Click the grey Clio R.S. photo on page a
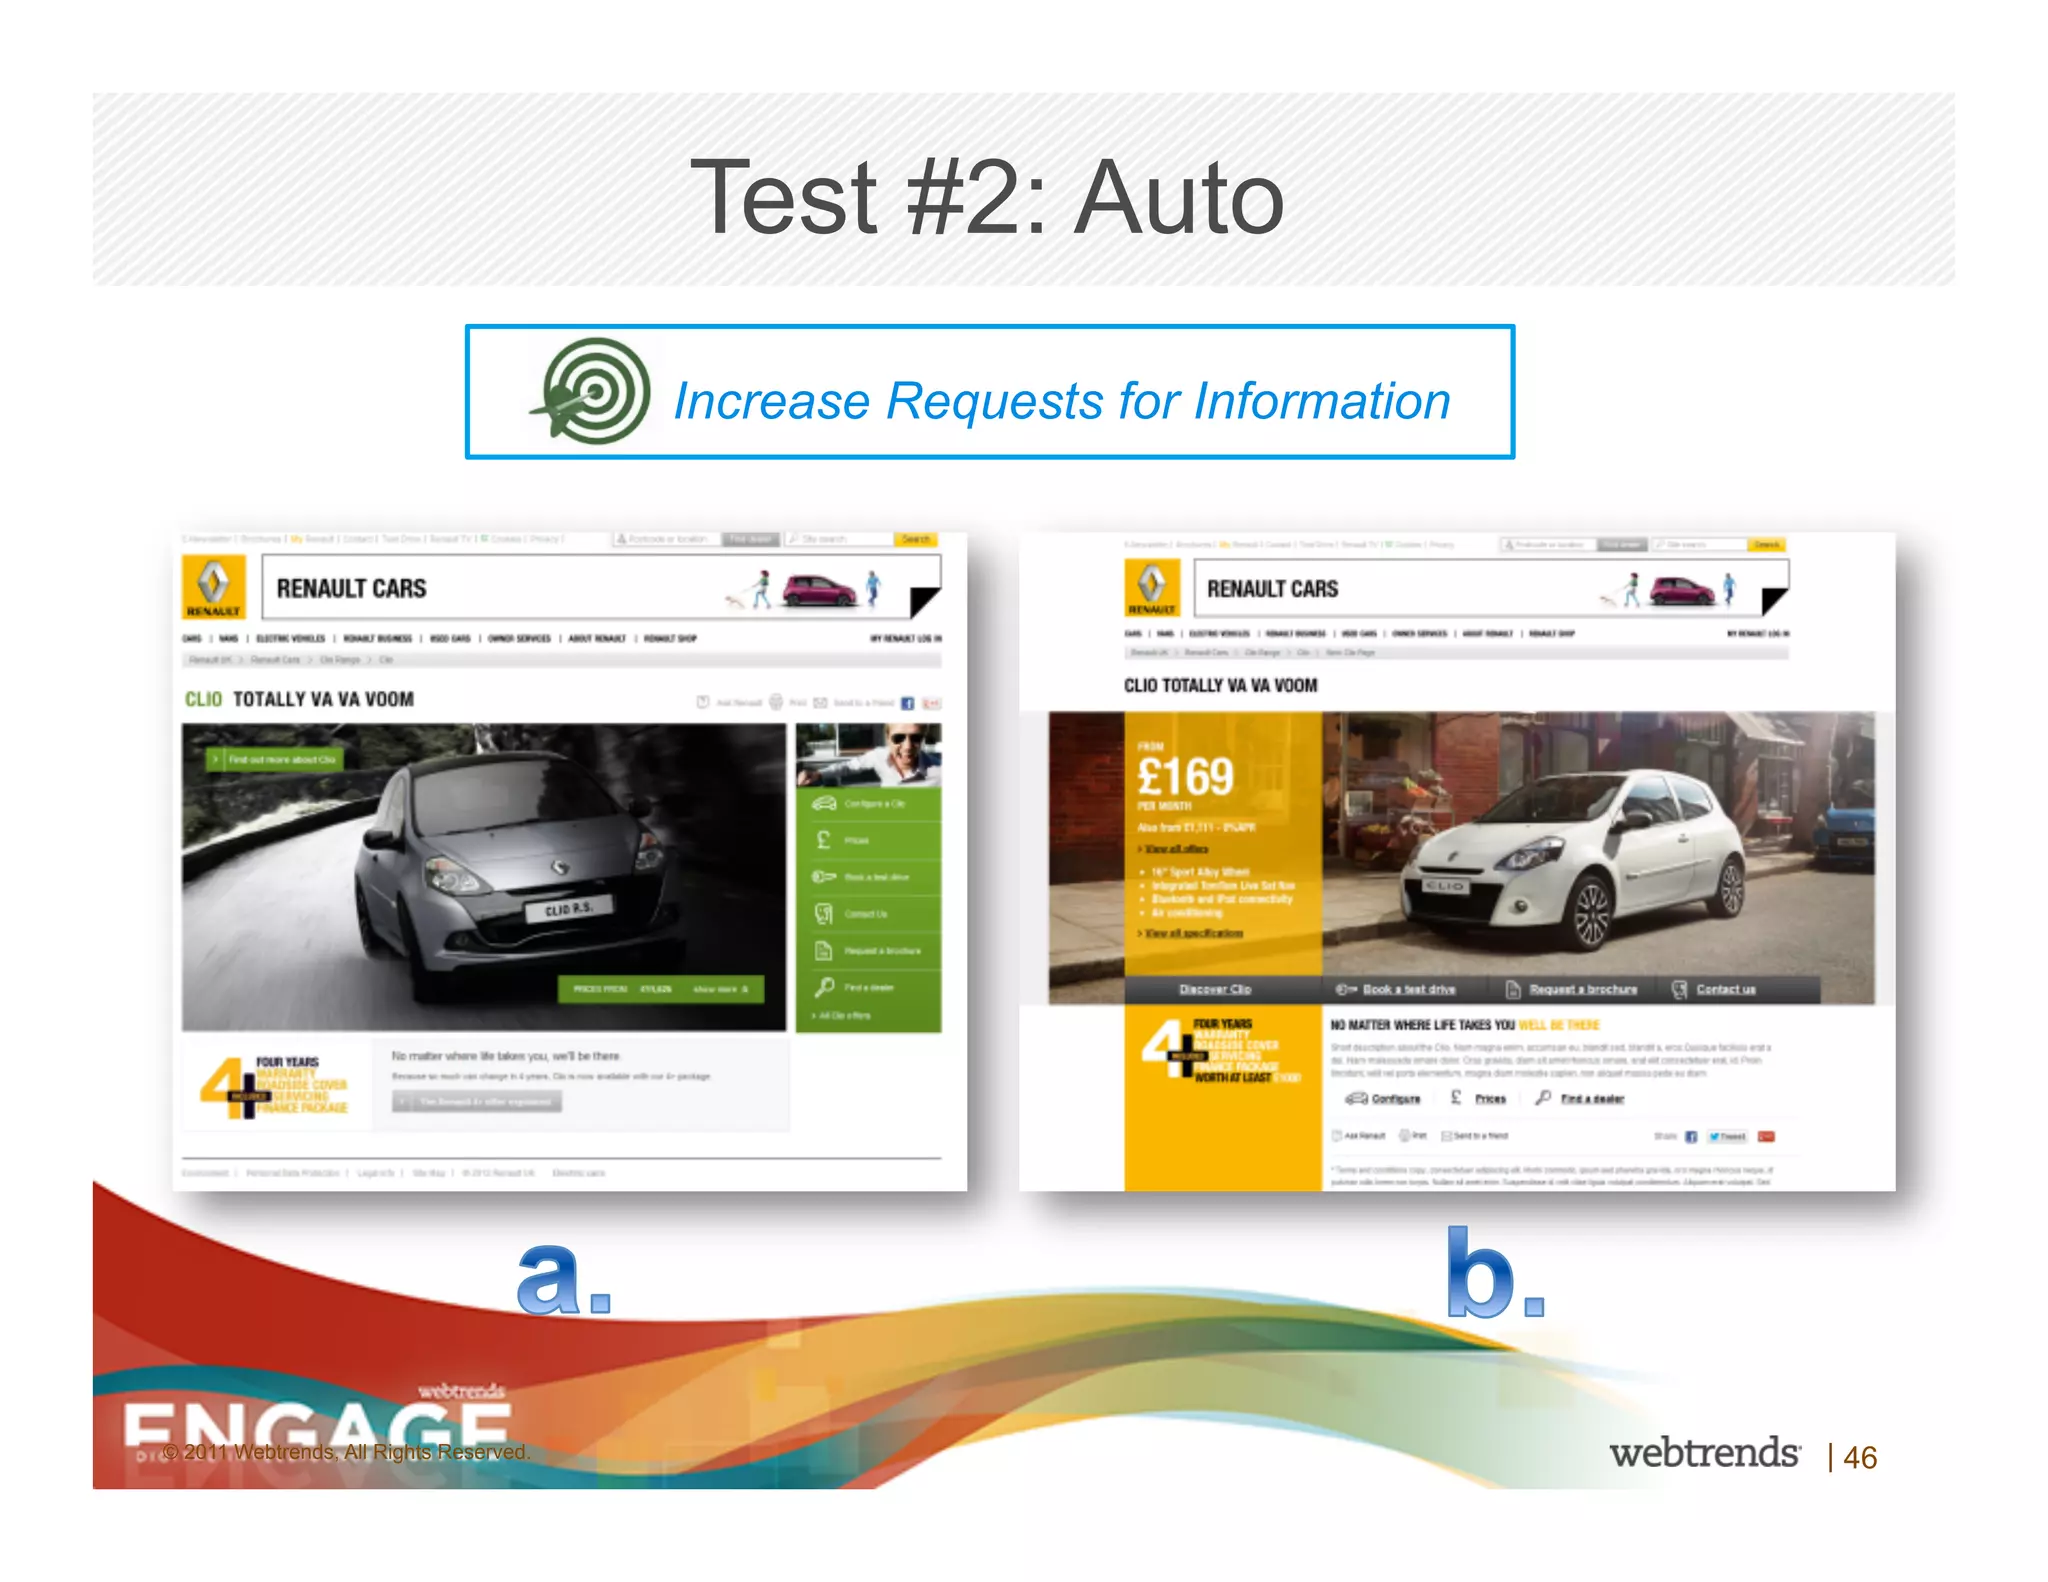This screenshot has width=2048, height=1582. 484,877
